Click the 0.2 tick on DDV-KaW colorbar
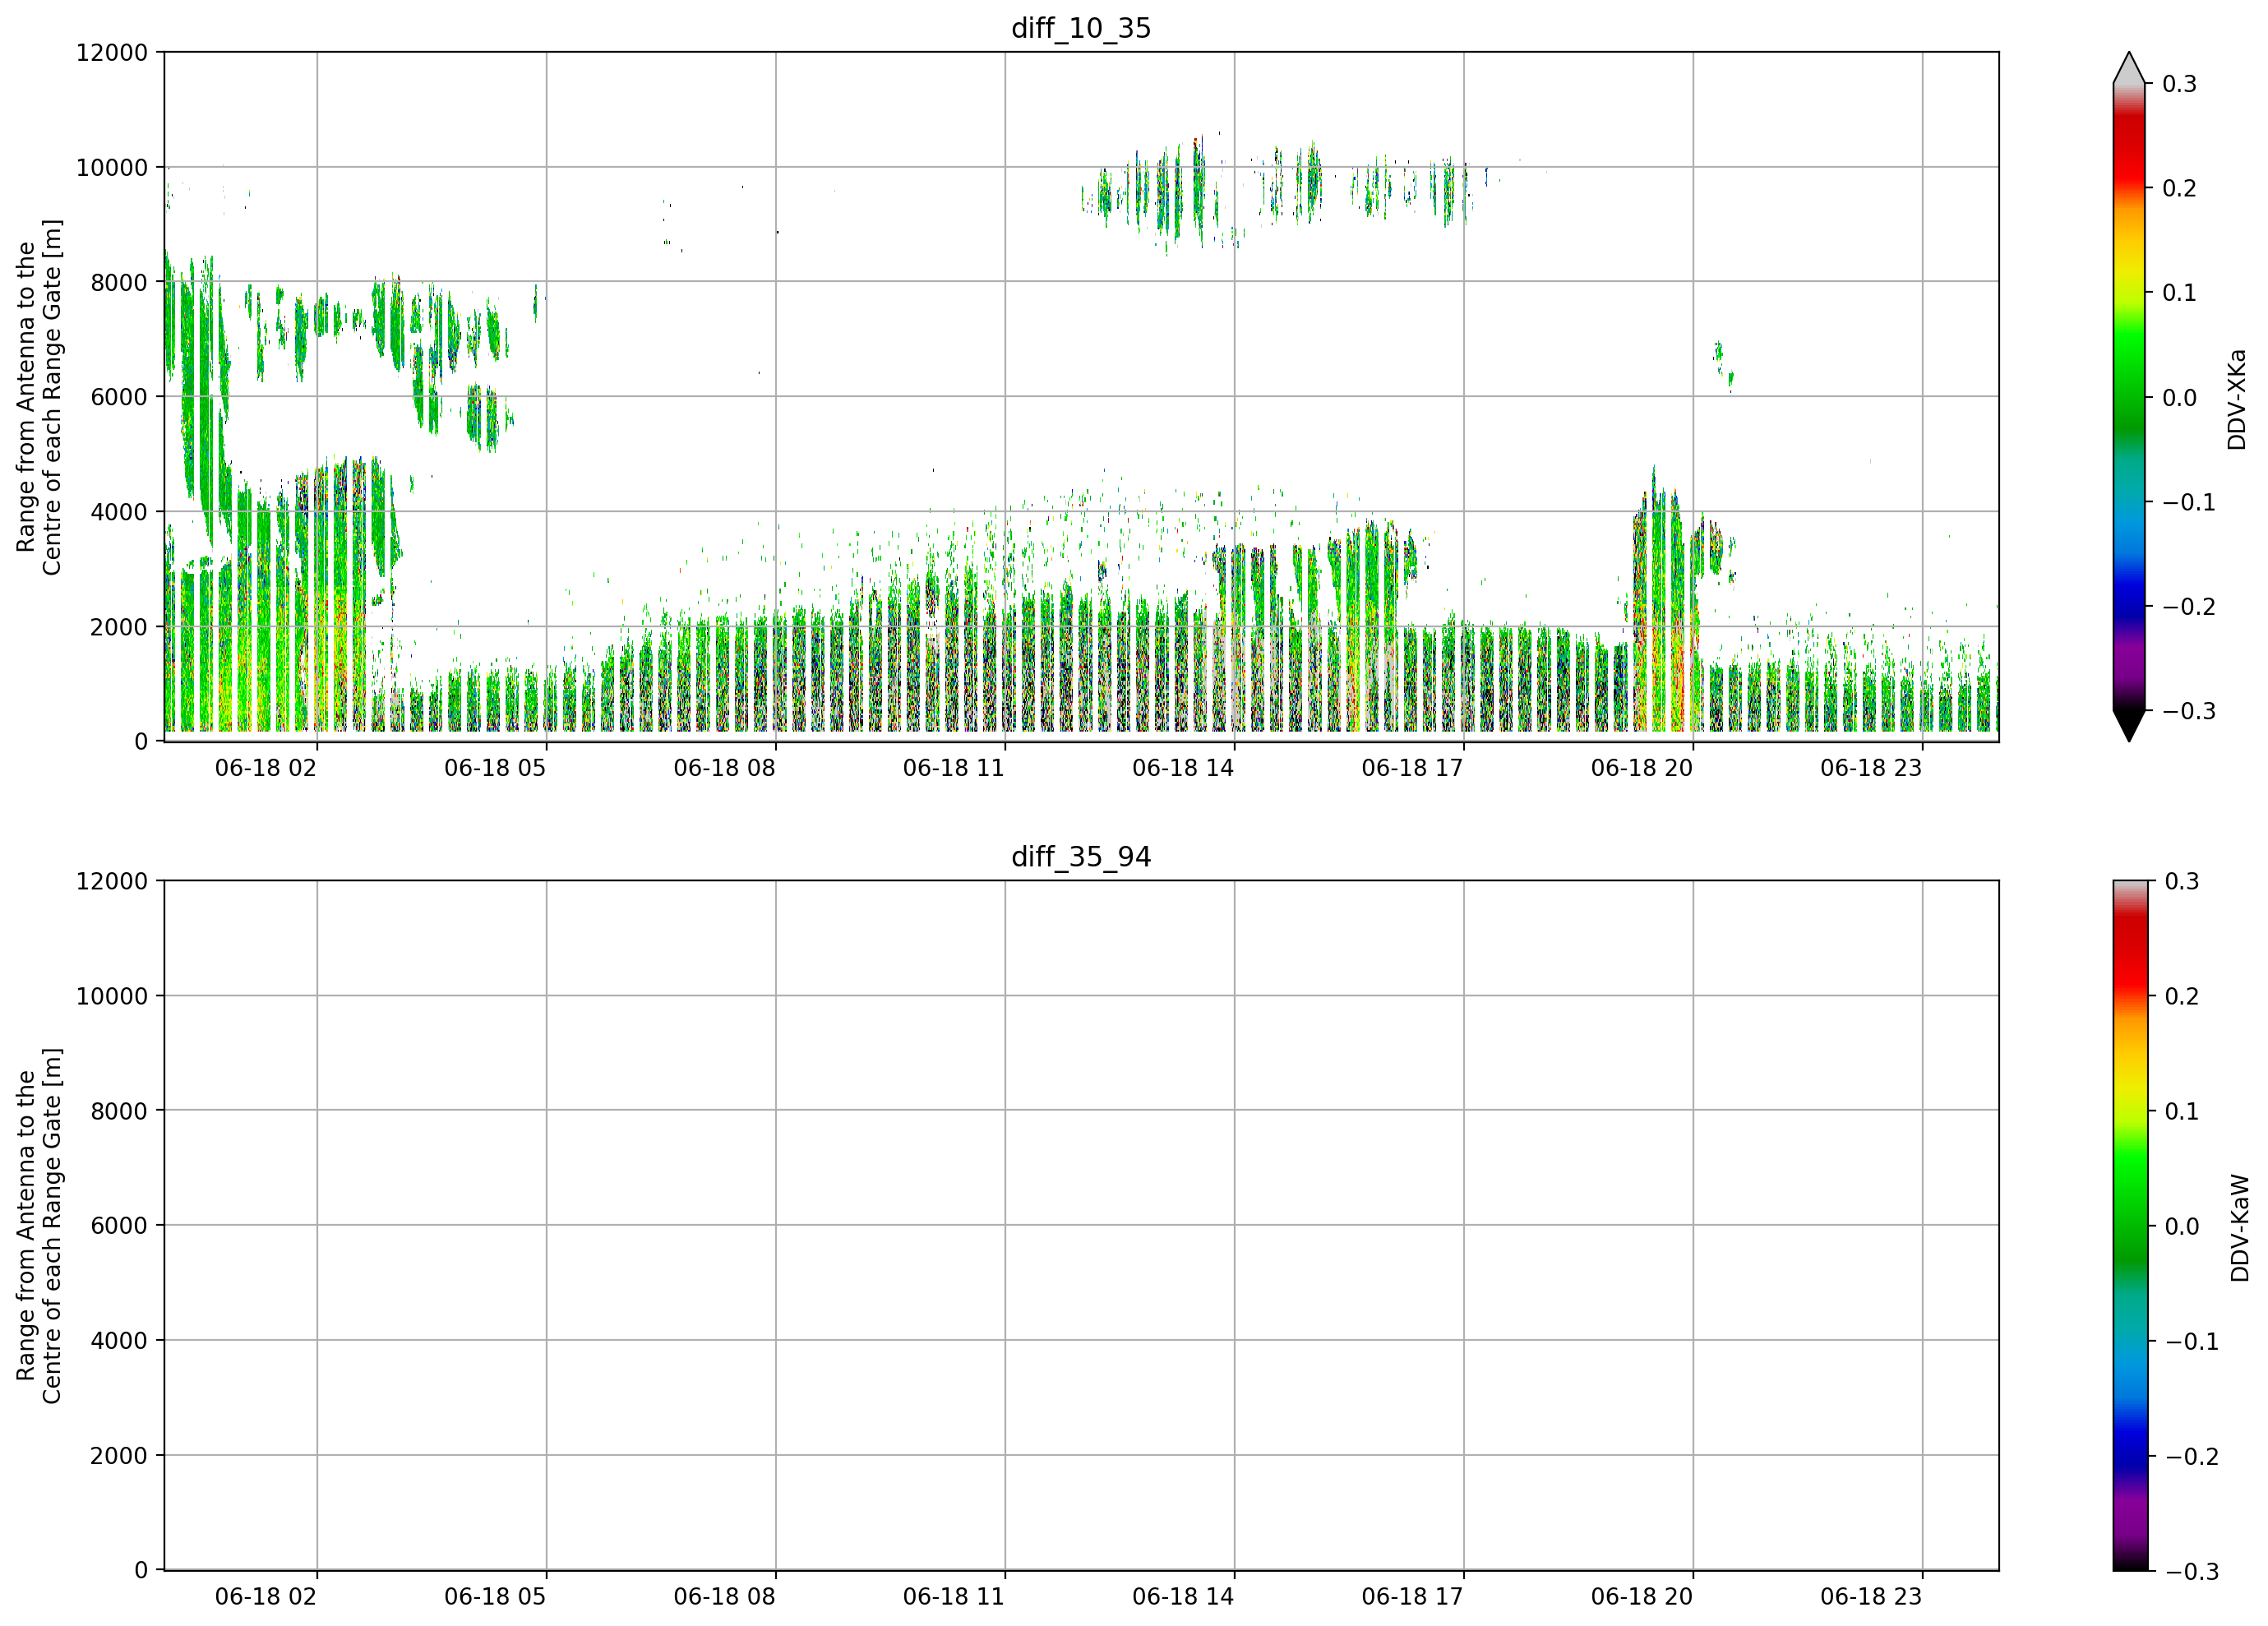The width and height of the screenshot is (2268, 1626). tap(2182, 996)
